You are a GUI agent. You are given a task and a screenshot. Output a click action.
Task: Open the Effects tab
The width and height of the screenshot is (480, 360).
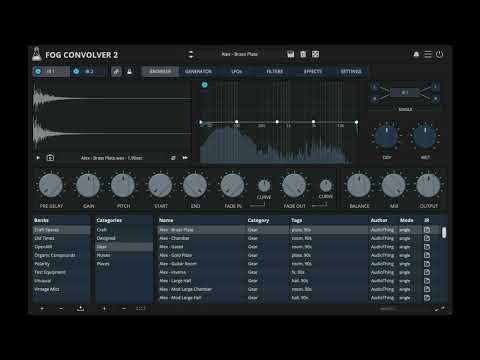pyautogui.click(x=313, y=71)
